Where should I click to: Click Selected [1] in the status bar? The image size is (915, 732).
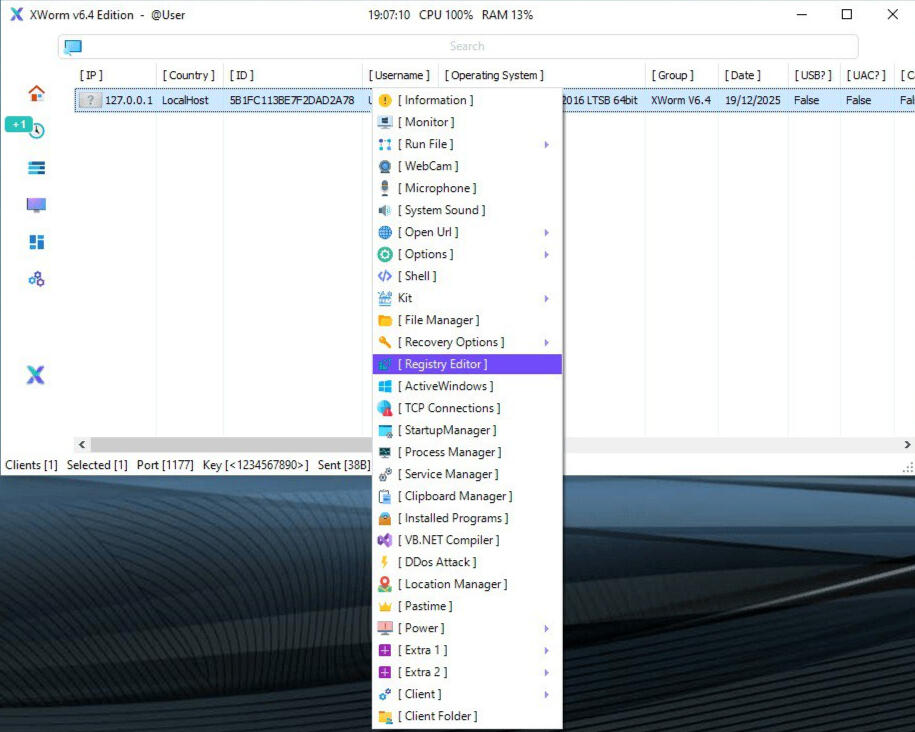(97, 465)
